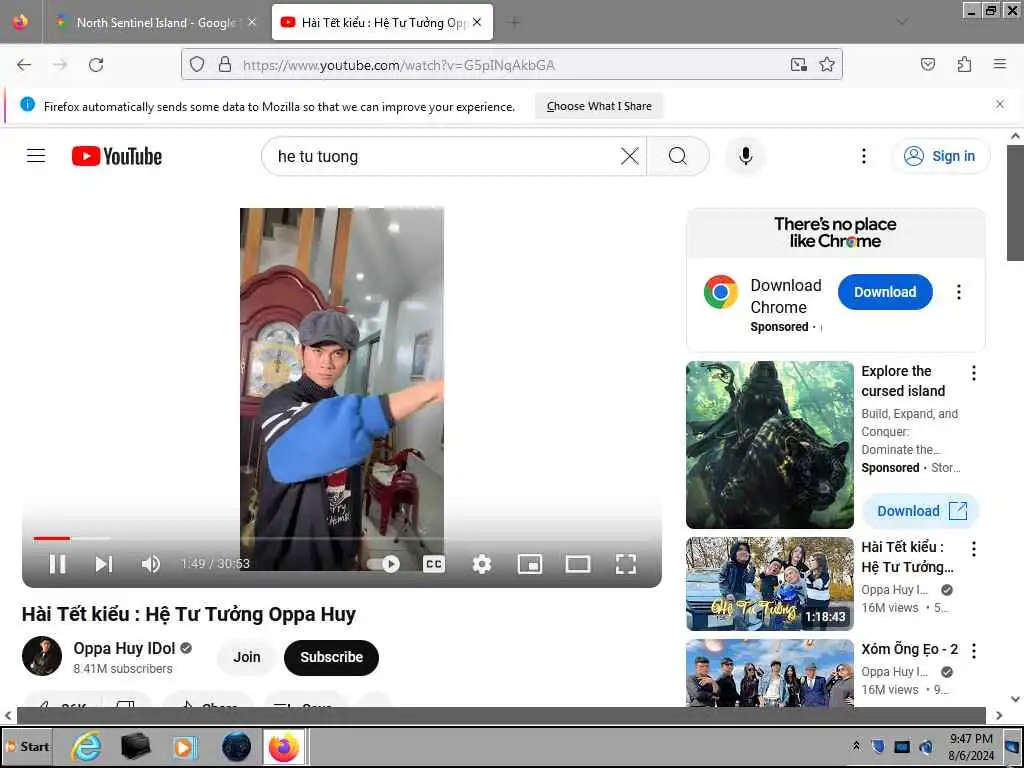1024x768 pixels.
Task: Switch to North Sentinel Island Google tab
Action: (x=157, y=22)
